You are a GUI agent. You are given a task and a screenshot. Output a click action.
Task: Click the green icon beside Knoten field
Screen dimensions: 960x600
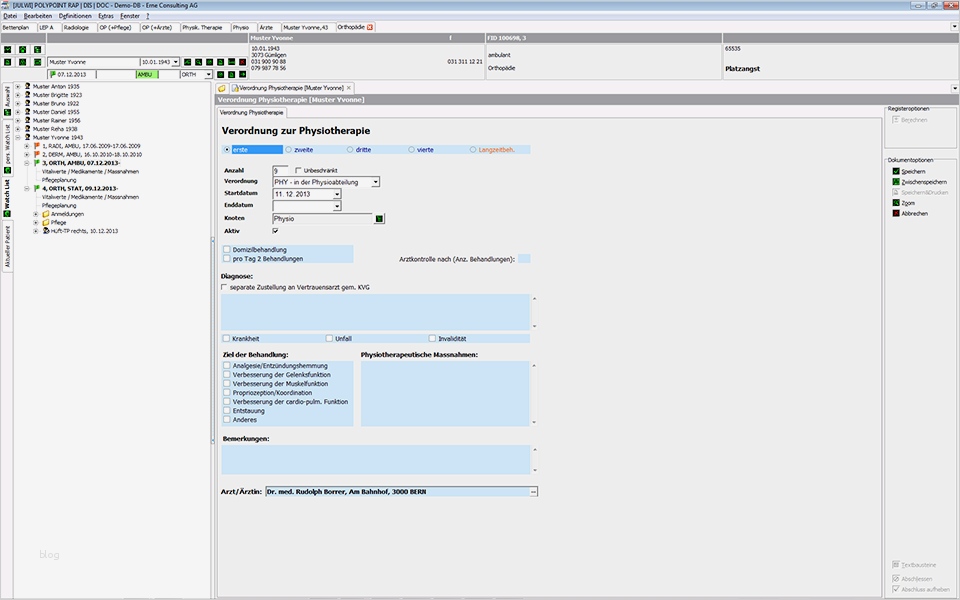(379, 218)
